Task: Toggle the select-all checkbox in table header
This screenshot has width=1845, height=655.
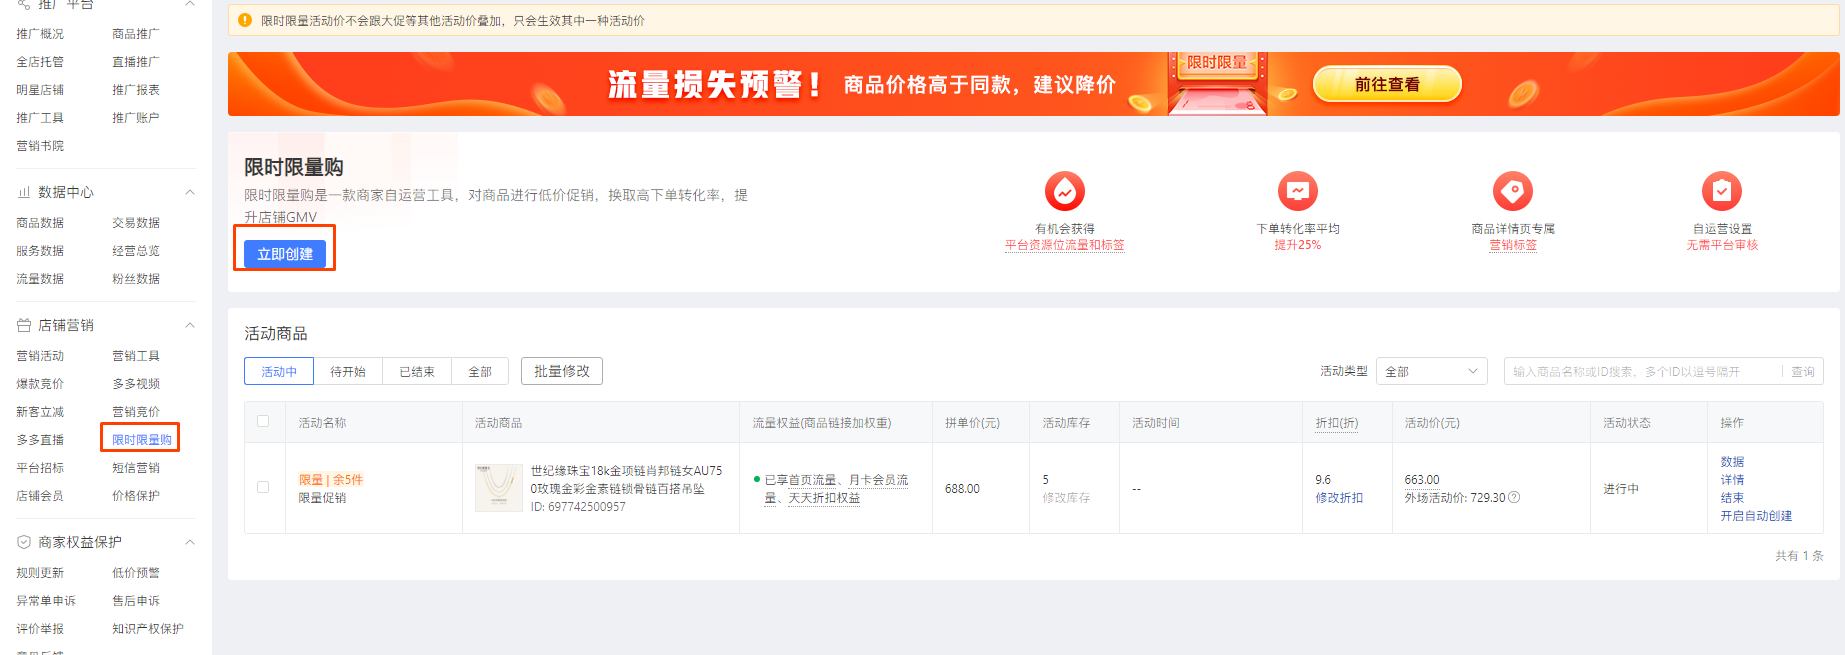Action: (263, 421)
